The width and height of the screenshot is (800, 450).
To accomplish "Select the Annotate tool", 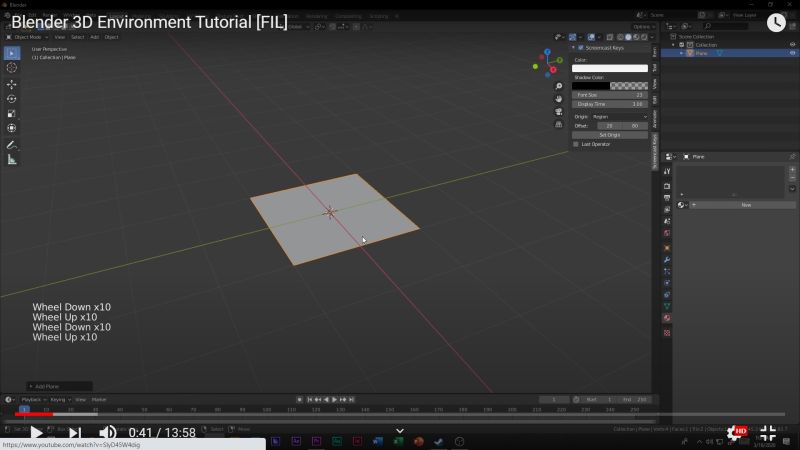I will (x=12, y=145).
